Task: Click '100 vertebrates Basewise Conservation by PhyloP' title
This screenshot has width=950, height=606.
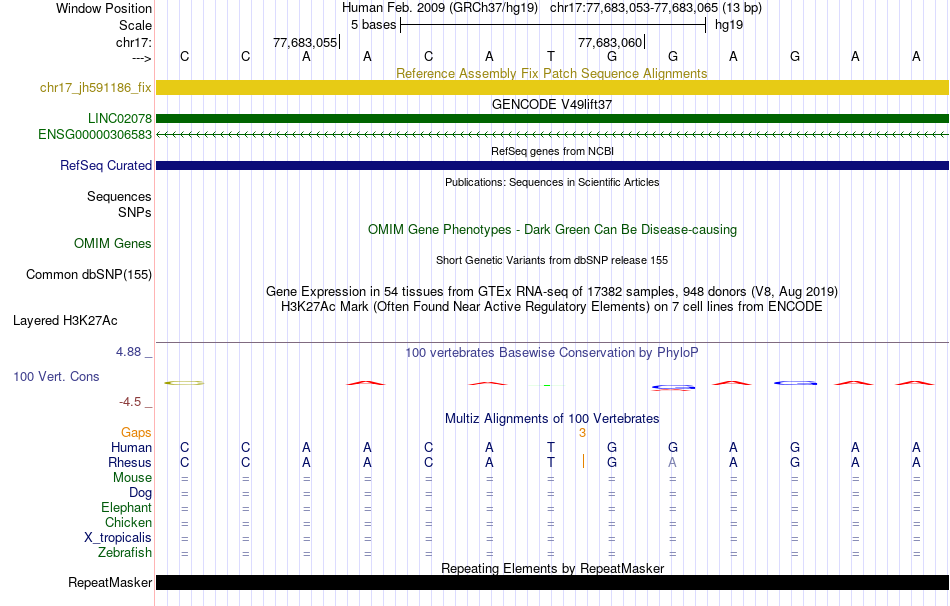Action: pos(552,353)
